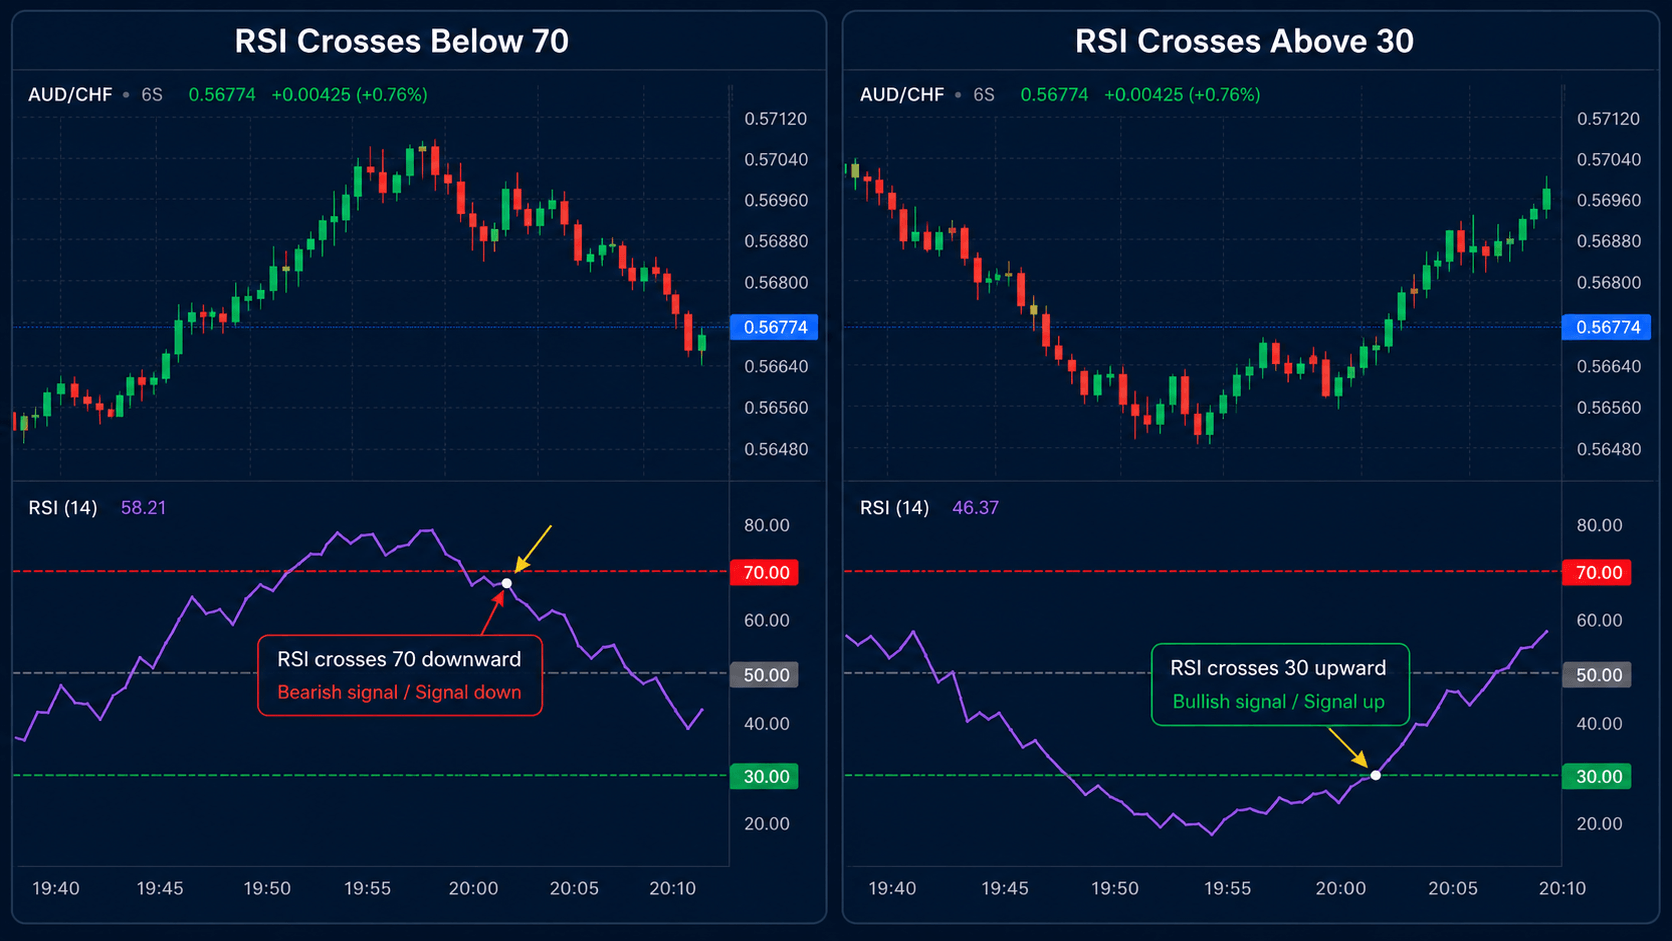Click the 19:45 time label in the Above 30 chart

coord(1005,889)
